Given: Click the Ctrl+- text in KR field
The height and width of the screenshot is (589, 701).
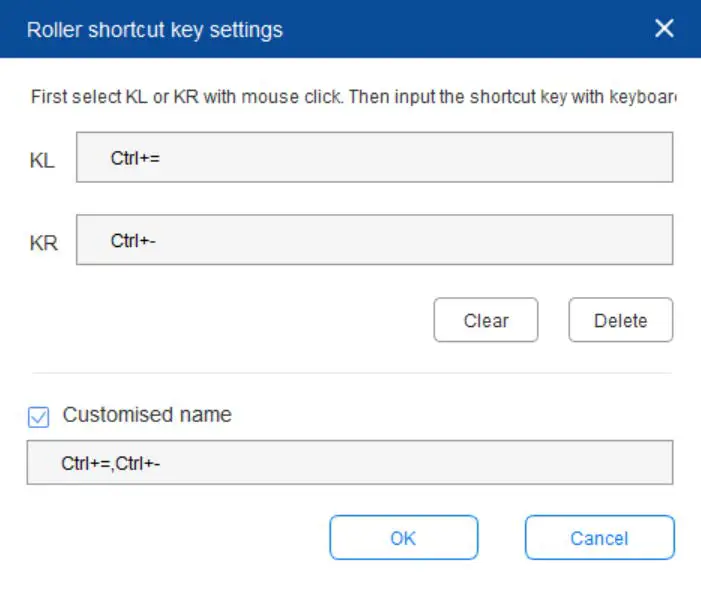Looking at the screenshot, I should point(133,240).
